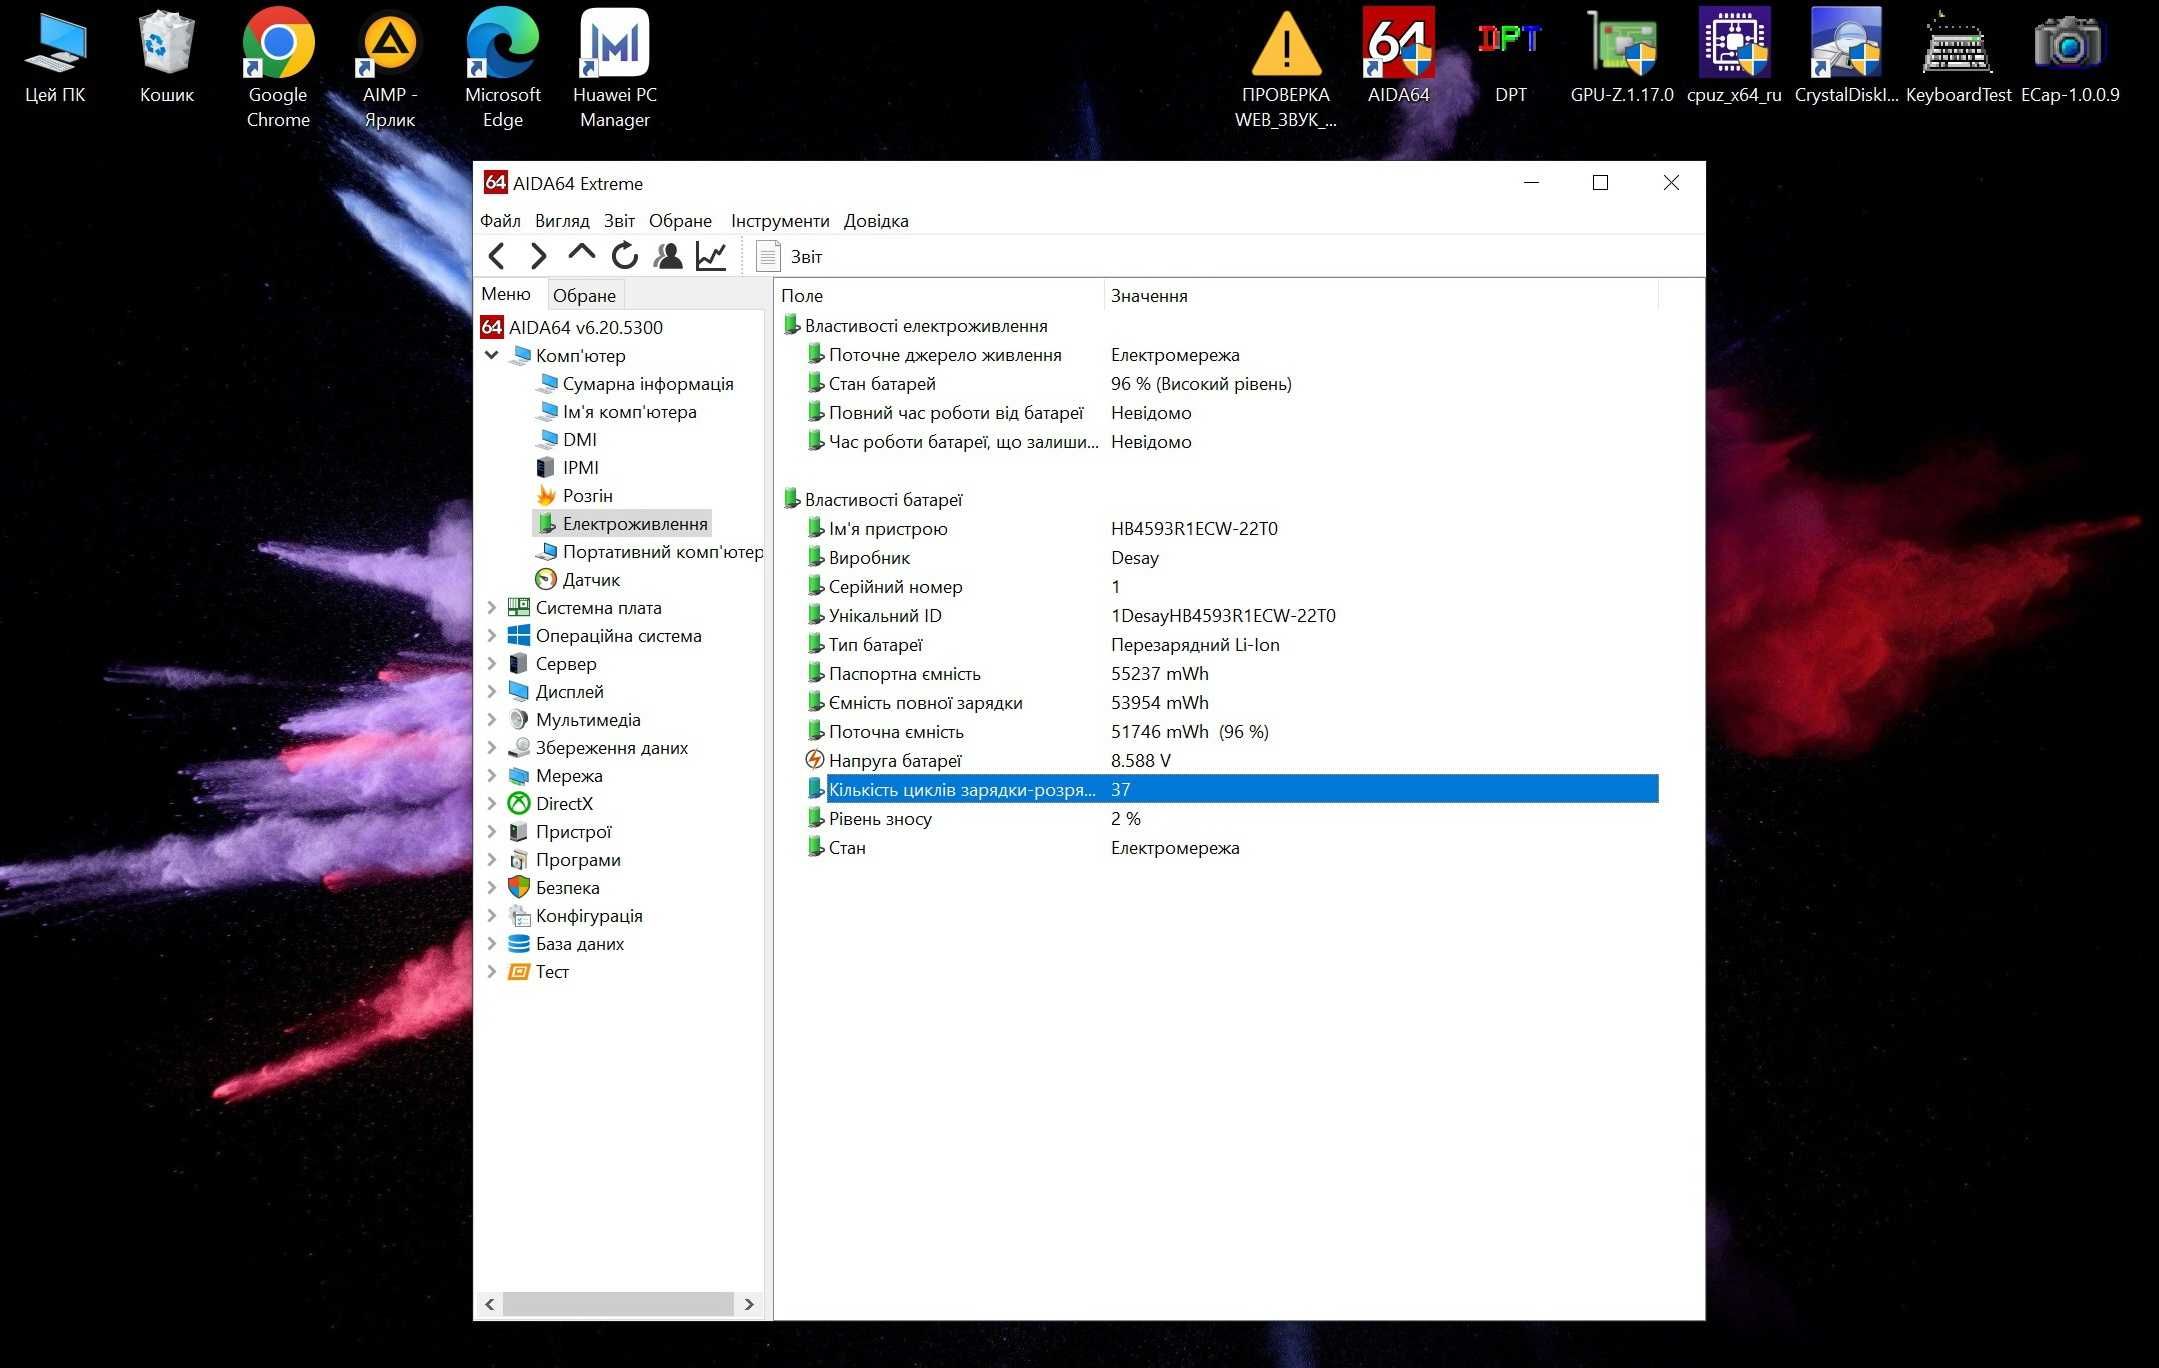This screenshot has height=1368, width=2159.
Task: Click the AIDA64 user/profile icon
Action: click(669, 257)
